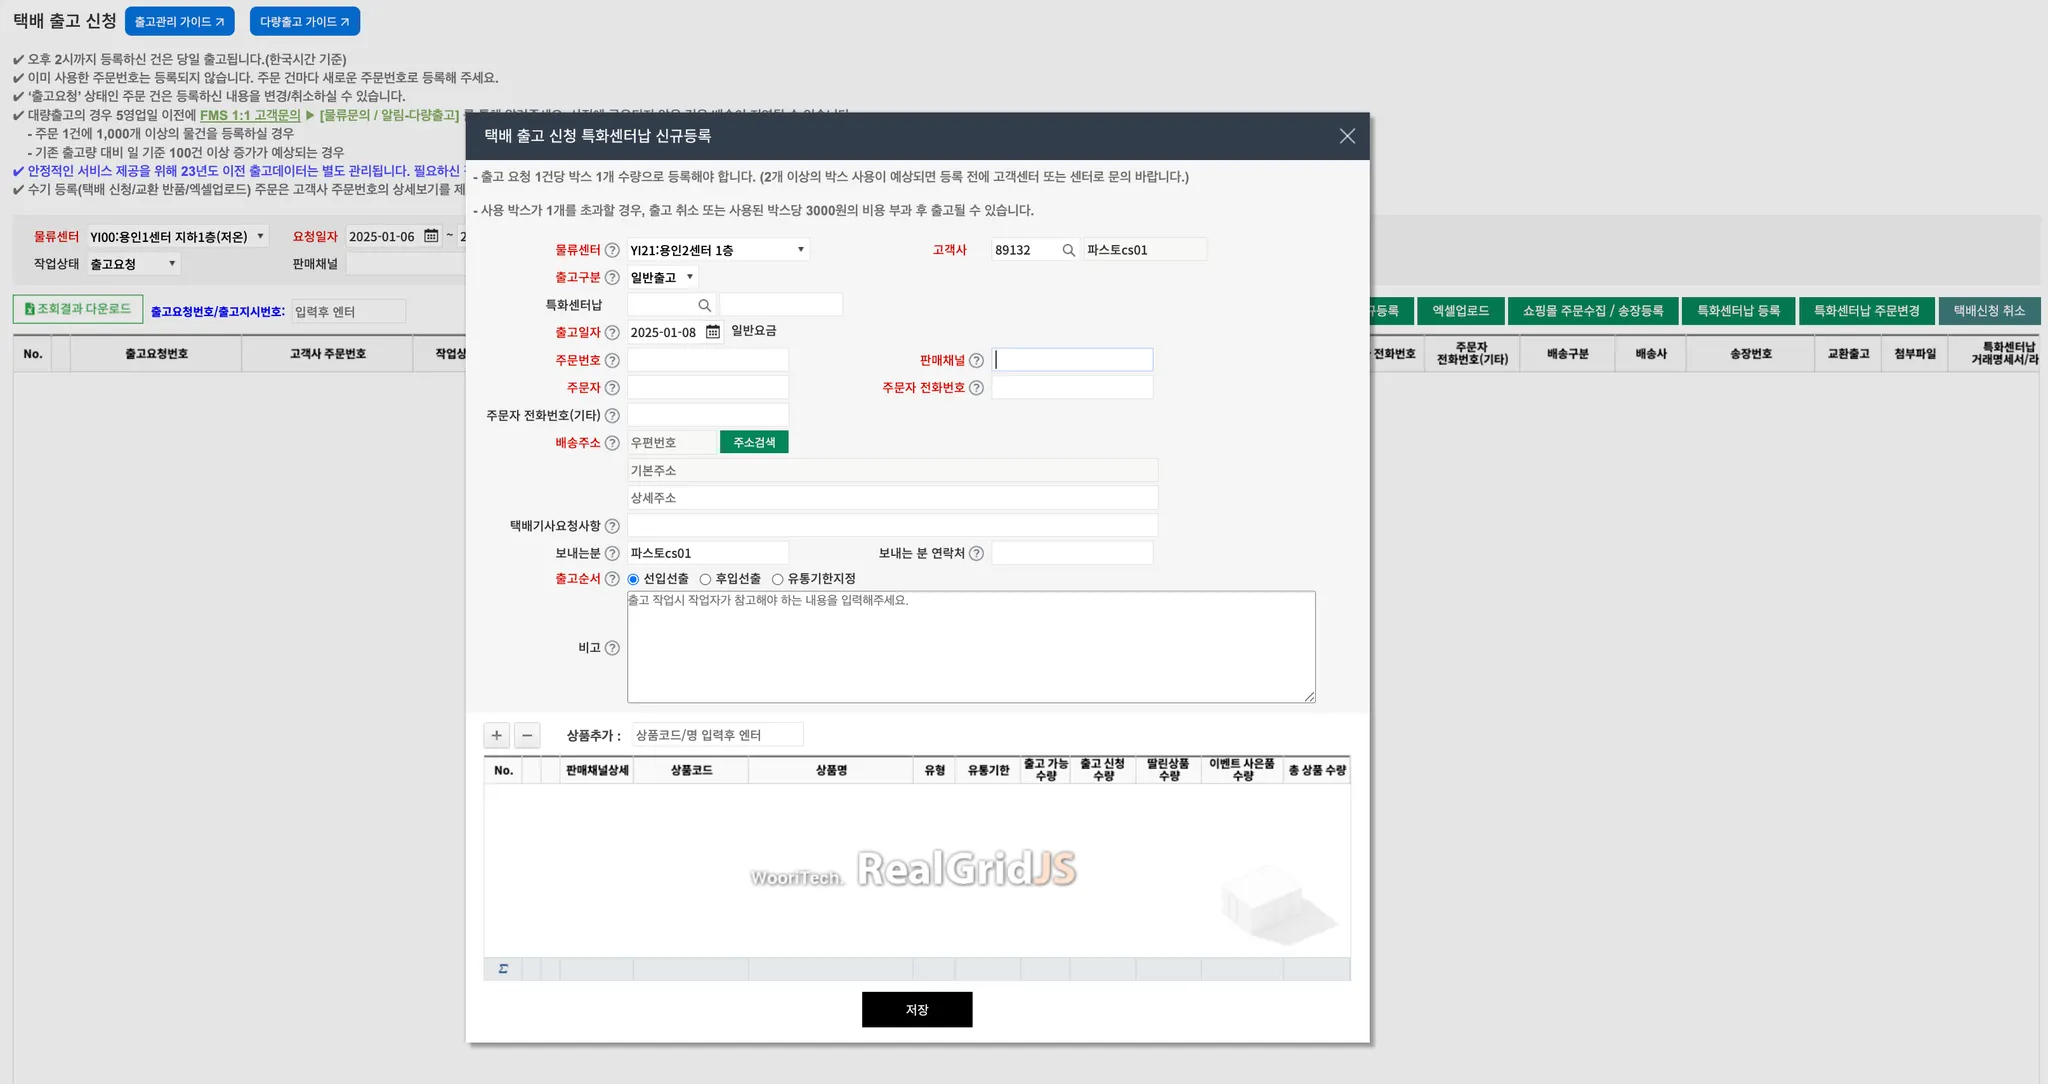Click the 특화센터납 search magnifier icon
Screen dimensions: 2048x1084
[704, 305]
